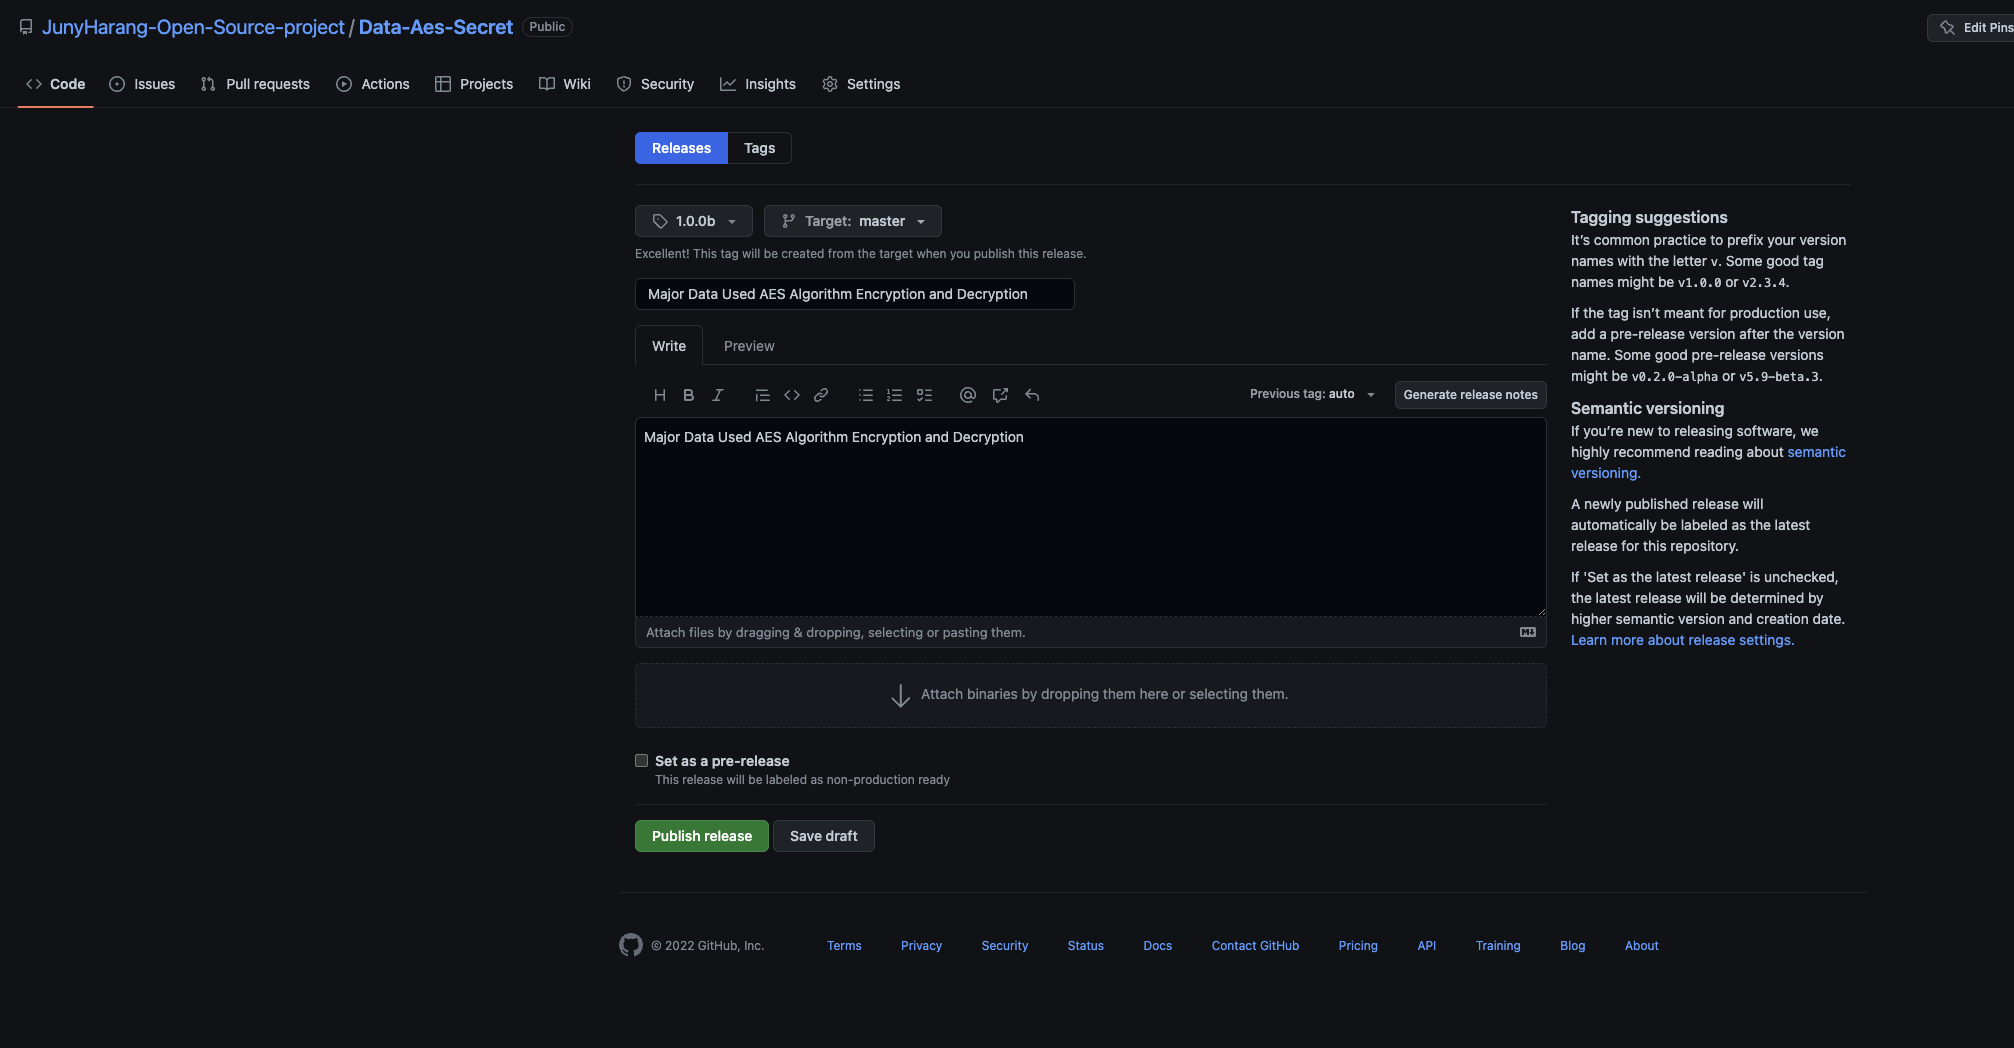The image size is (2014, 1048).
Task: Open the Projects tab
Action: click(474, 84)
